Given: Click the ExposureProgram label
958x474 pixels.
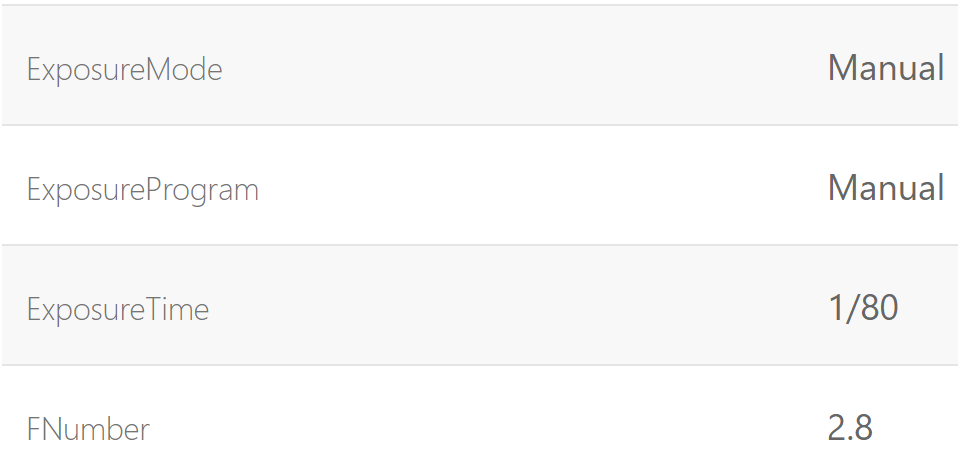Looking at the screenshot, I should tap(142, 190).
